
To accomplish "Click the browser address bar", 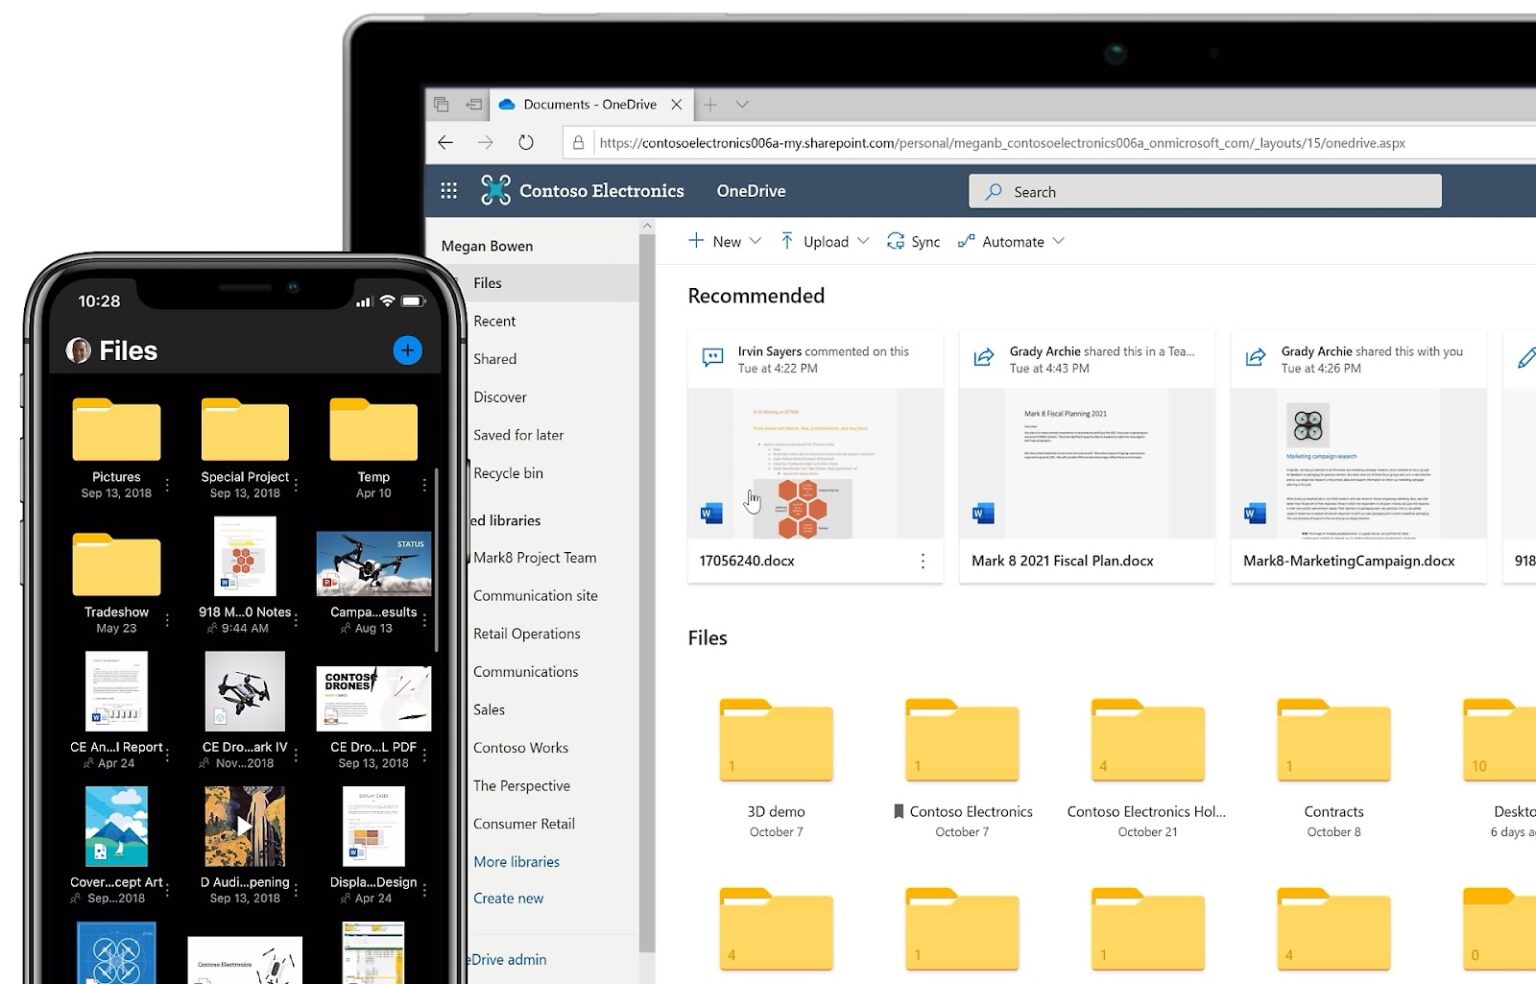I will click(x=1000, y=142).
